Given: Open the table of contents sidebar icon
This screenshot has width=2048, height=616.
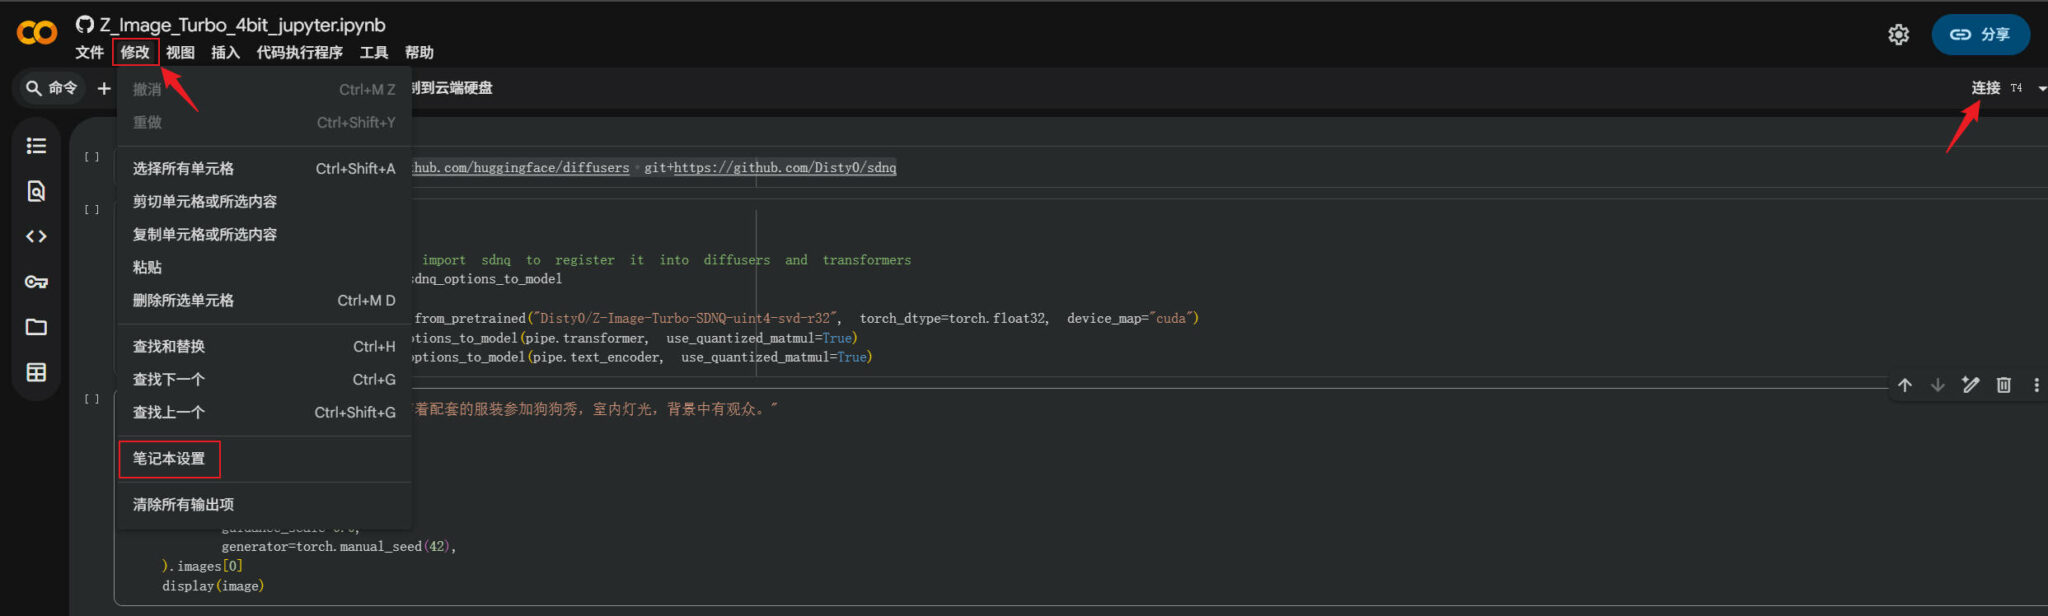Looking at the screenshot, I should (36, 146).
